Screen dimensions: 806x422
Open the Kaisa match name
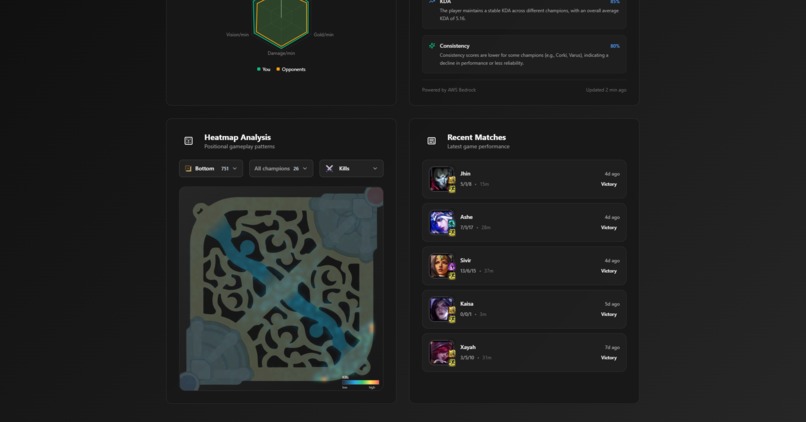(x=467, y=304)
